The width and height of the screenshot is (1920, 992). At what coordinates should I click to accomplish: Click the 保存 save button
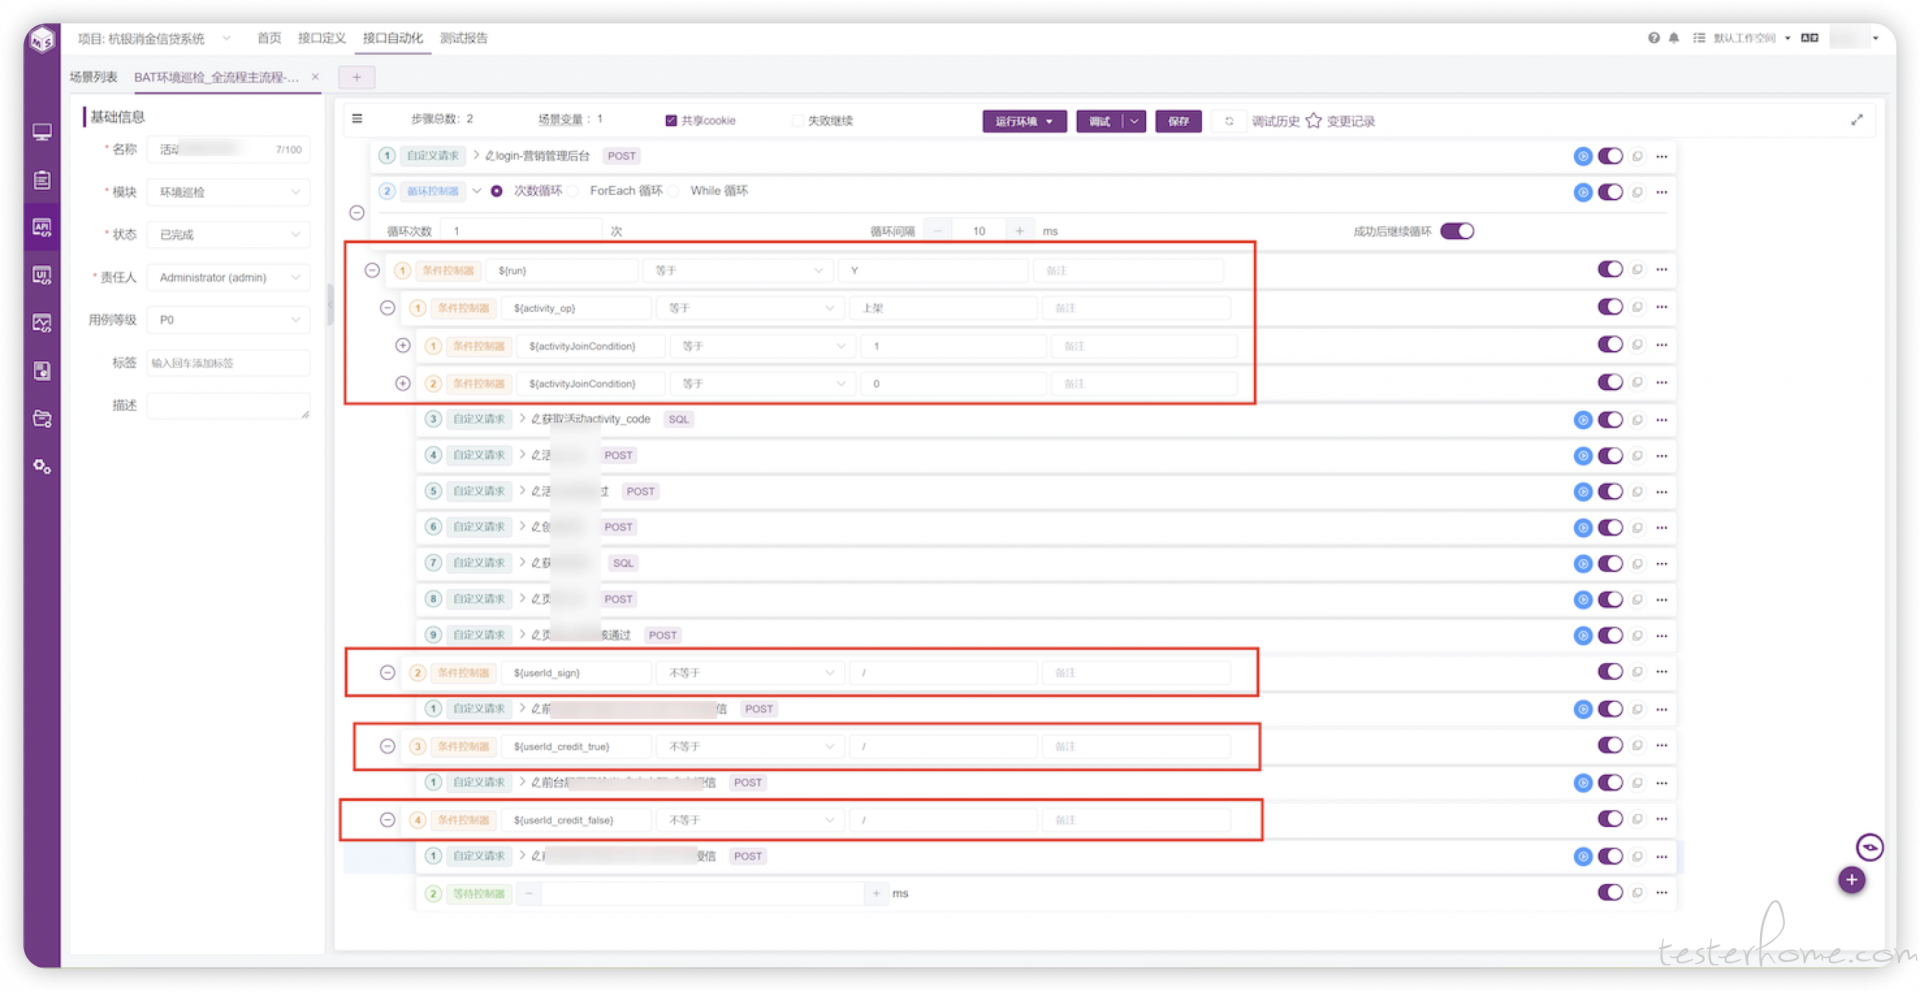coord(1179,121)
